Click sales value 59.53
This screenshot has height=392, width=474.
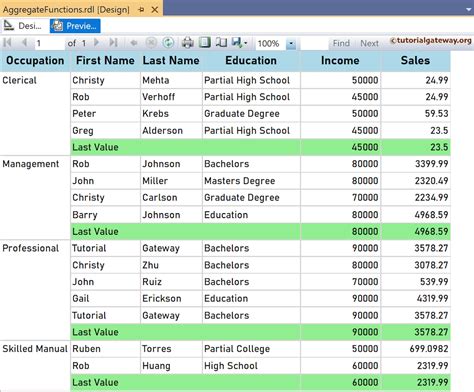416,114
